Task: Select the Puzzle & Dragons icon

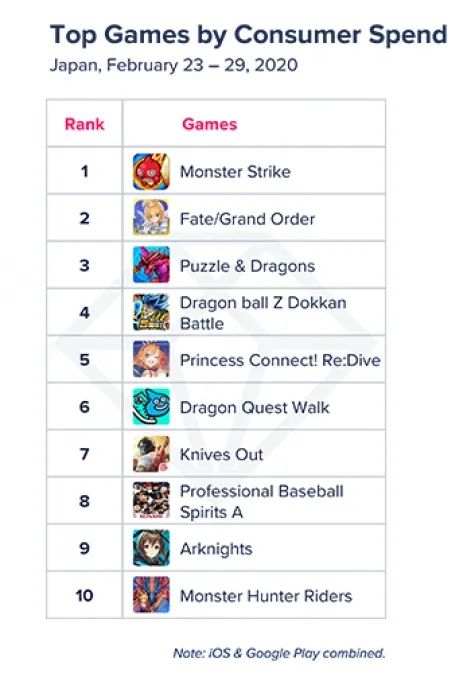Action: pyautogui.click(x=151, y=265)
